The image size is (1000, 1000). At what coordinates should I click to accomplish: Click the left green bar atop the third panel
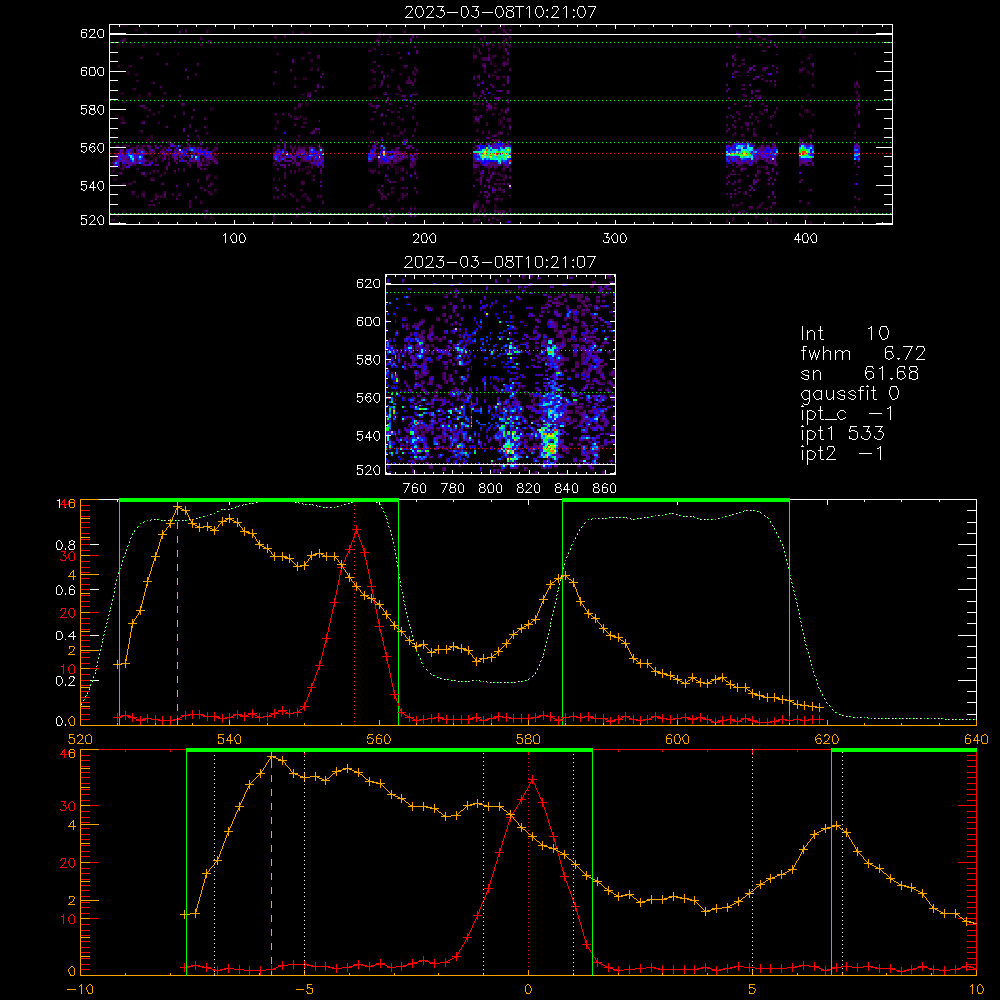pyautogui.click(x=259, y=500)
